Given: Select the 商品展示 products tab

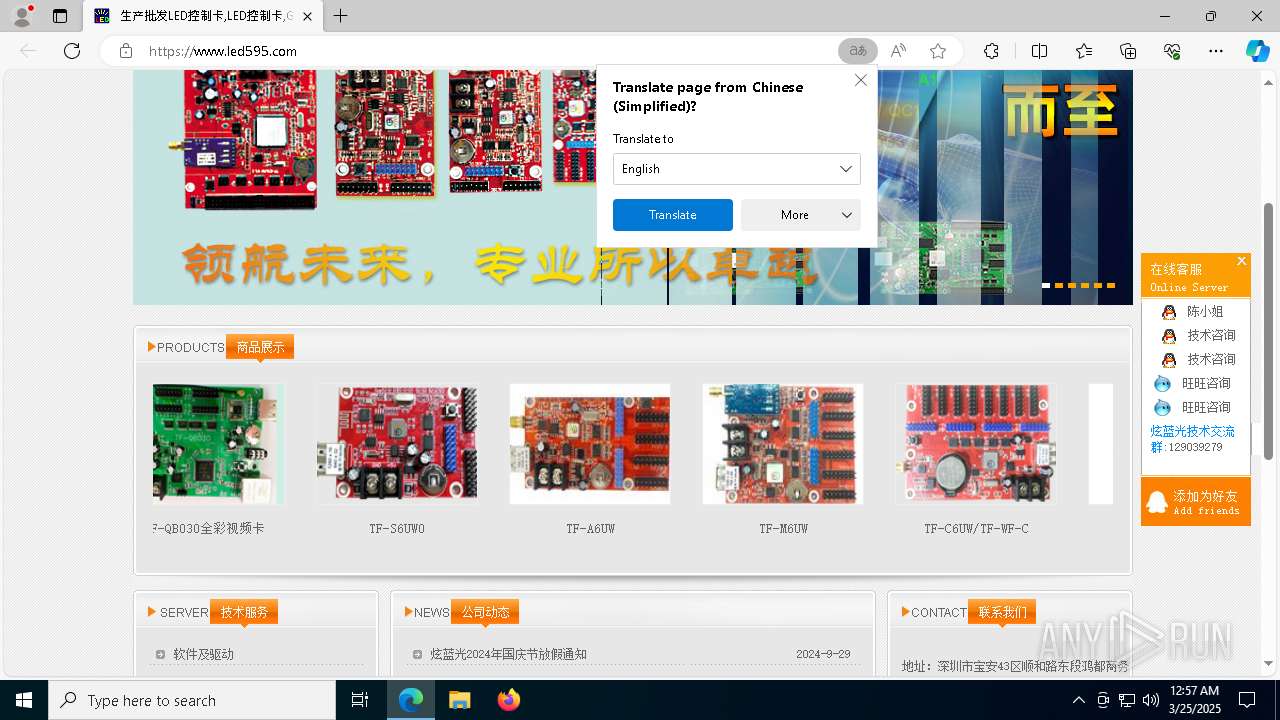Looking at the screenshot, I should point(260,347).
